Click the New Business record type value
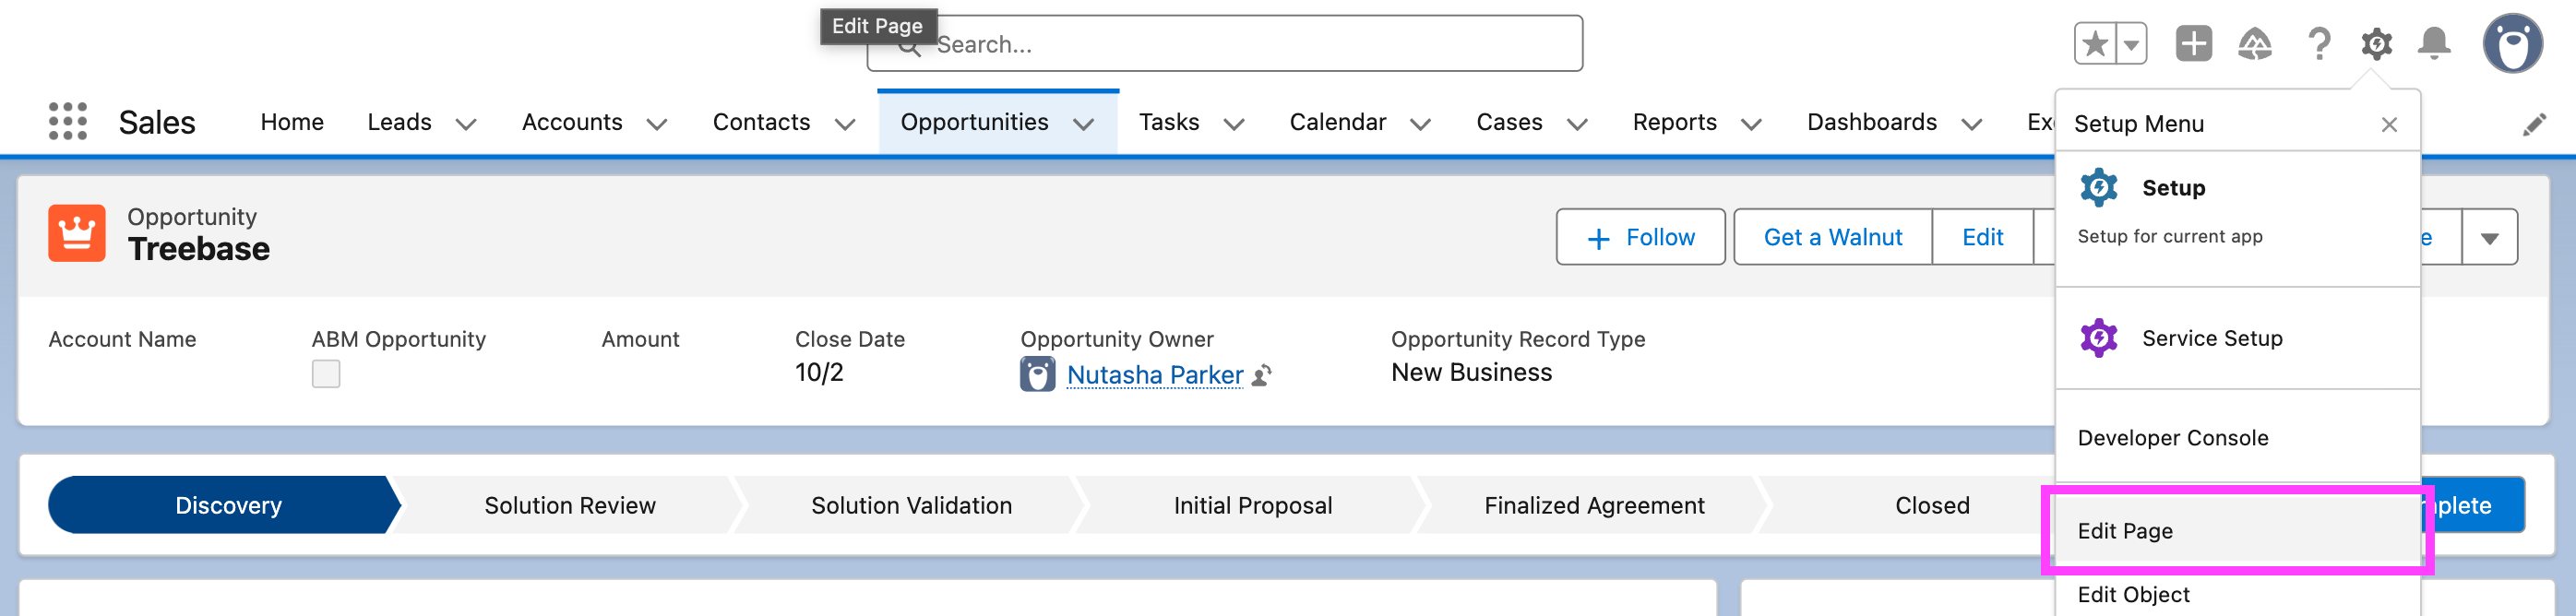This screenshot has width=2576, height=616. 1471,373
